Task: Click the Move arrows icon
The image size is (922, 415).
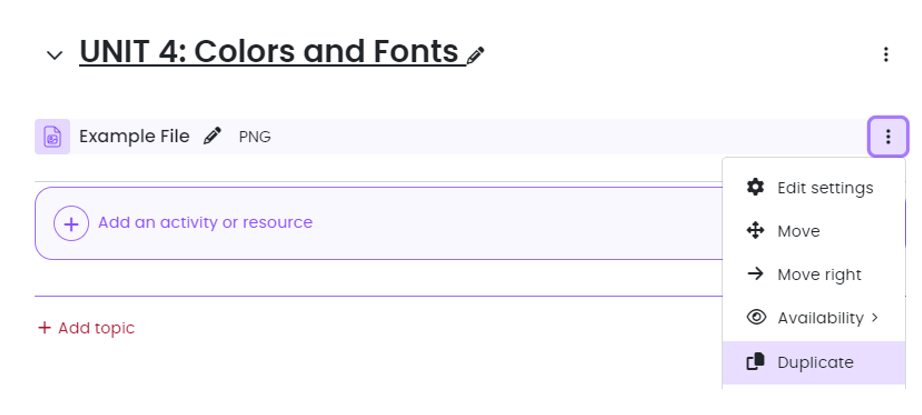Action: [756, 231]
